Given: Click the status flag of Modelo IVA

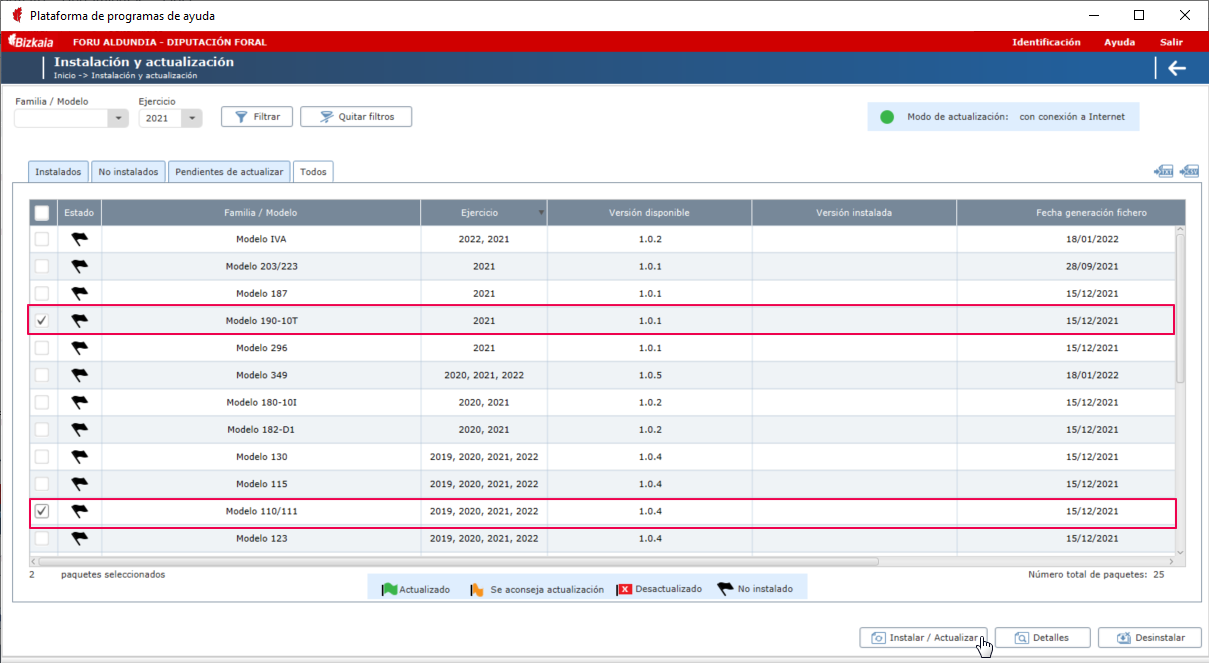Looking at the screenshot, I should coord(80,239).
